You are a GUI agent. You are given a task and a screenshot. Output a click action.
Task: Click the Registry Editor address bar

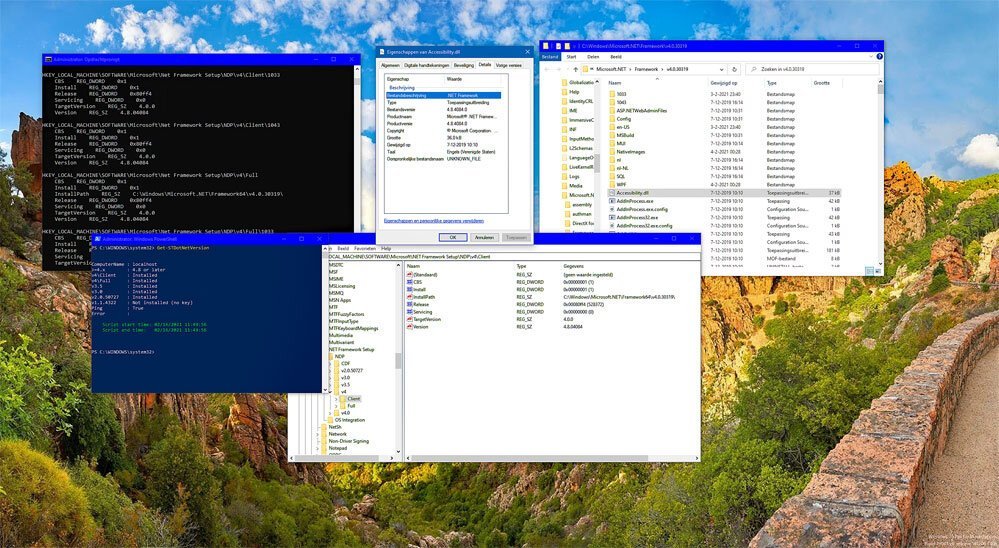coord(513,257)
